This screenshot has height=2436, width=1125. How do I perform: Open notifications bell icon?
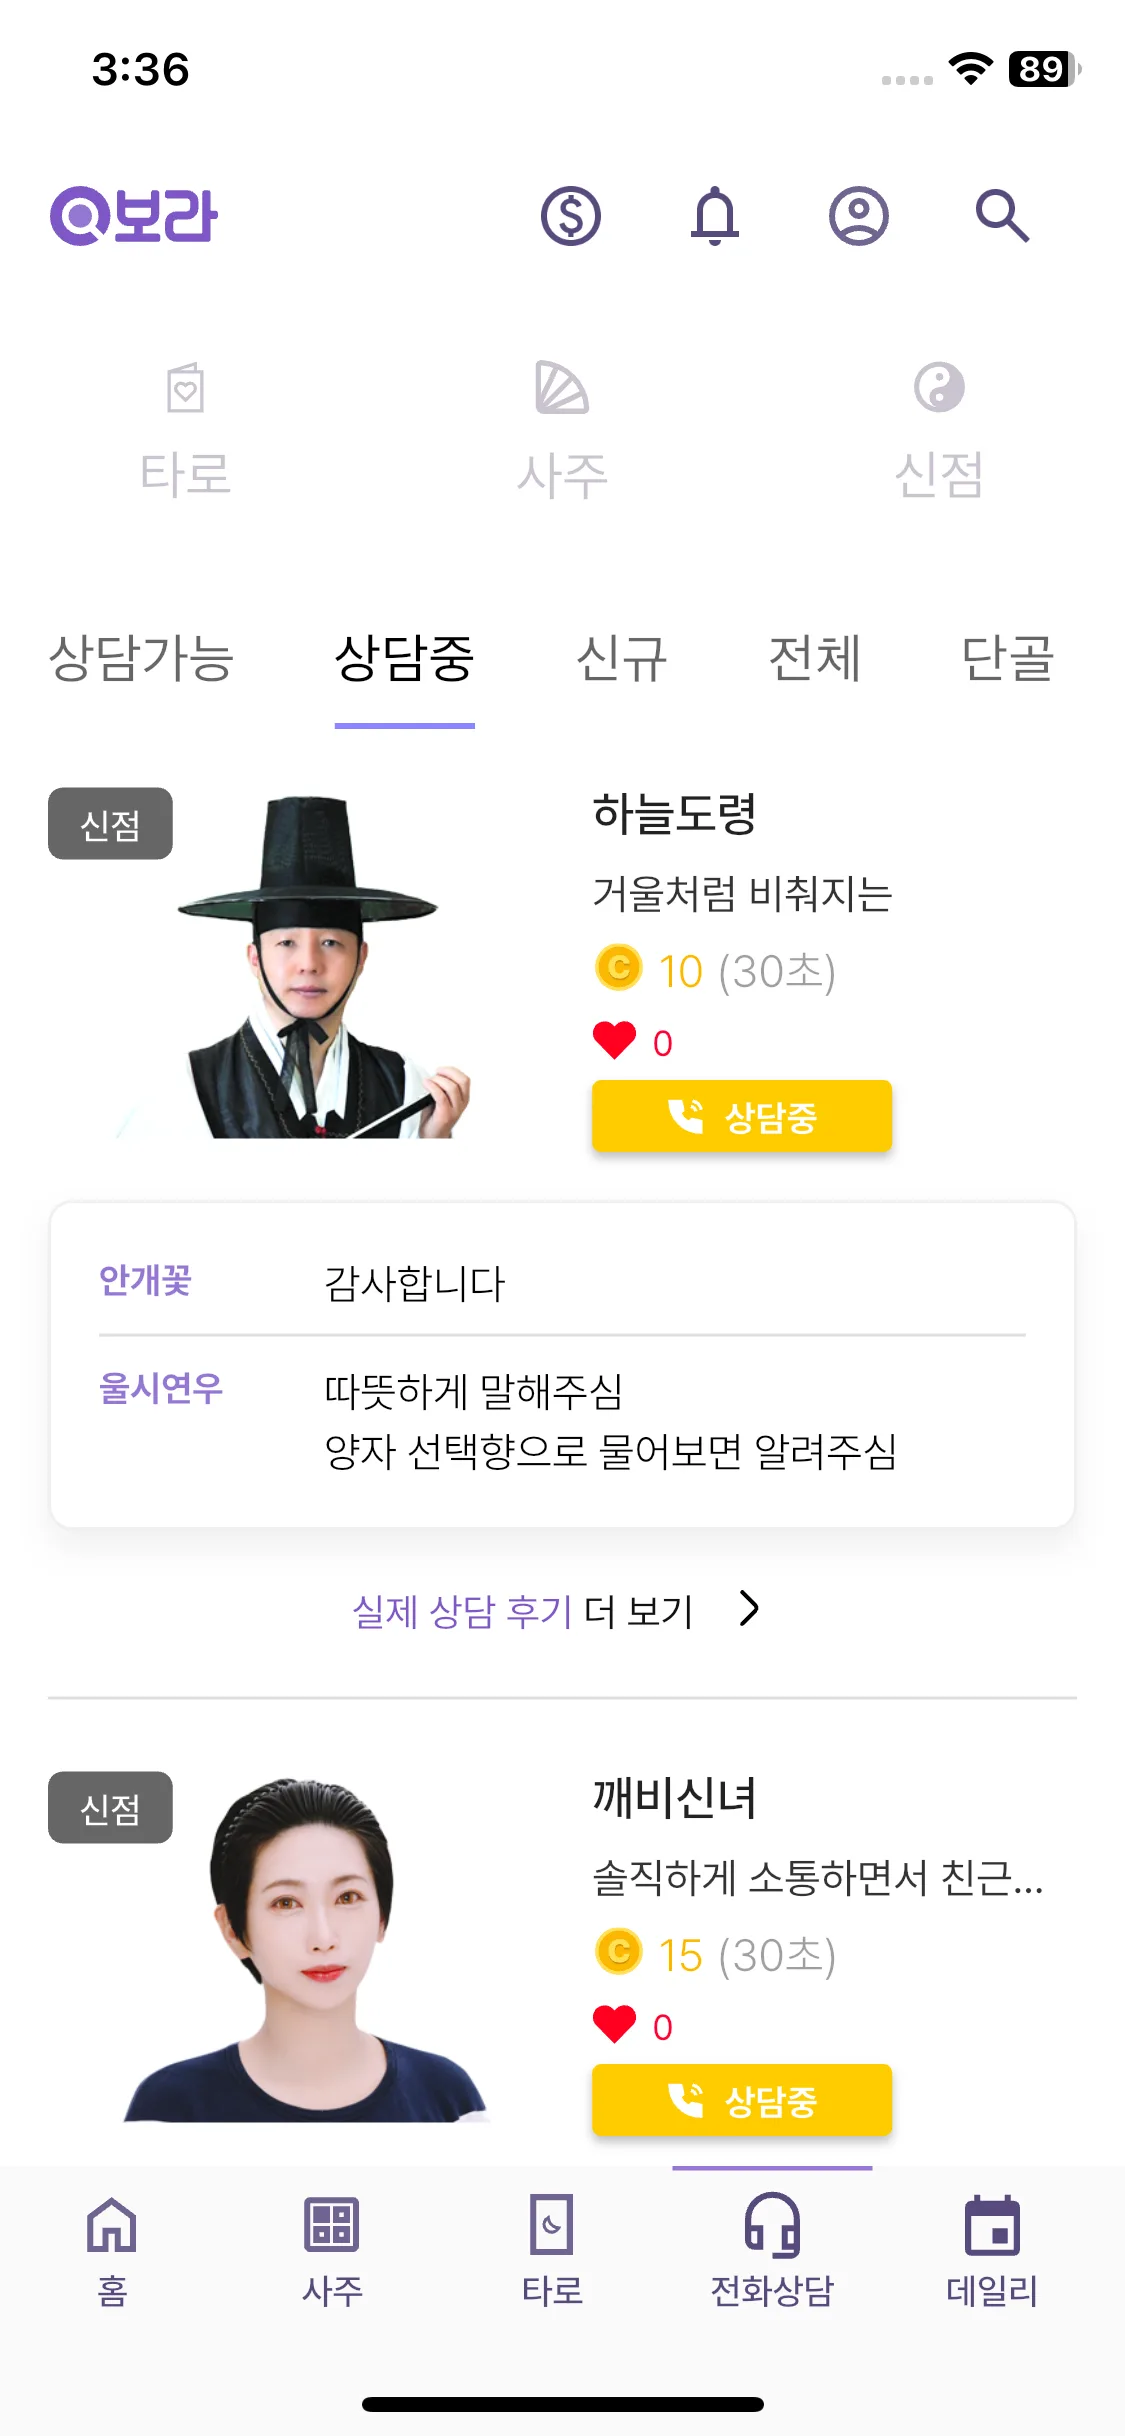pos(715,216)
